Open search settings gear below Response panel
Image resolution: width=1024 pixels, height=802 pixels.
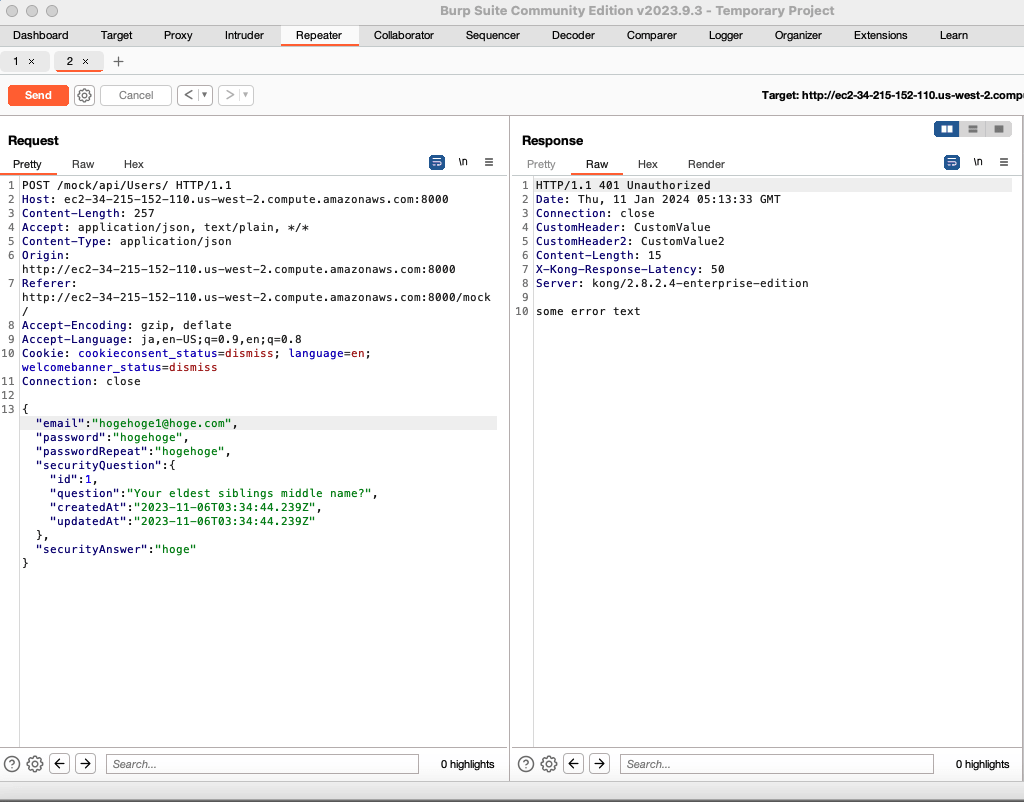[x=549, y=764]
